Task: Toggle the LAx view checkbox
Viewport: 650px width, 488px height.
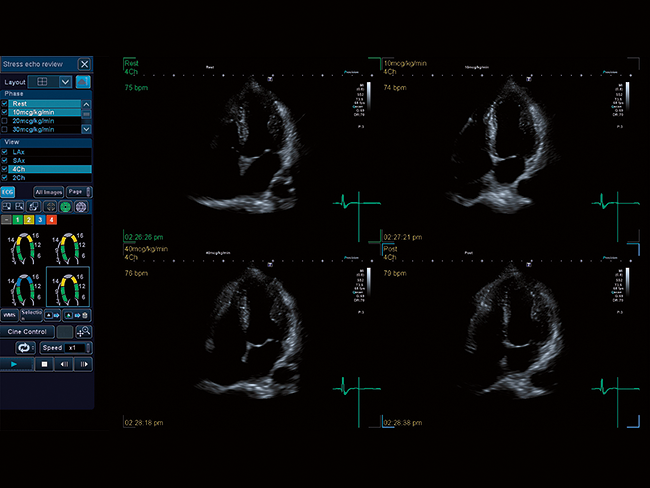Action: coord(5,152)
